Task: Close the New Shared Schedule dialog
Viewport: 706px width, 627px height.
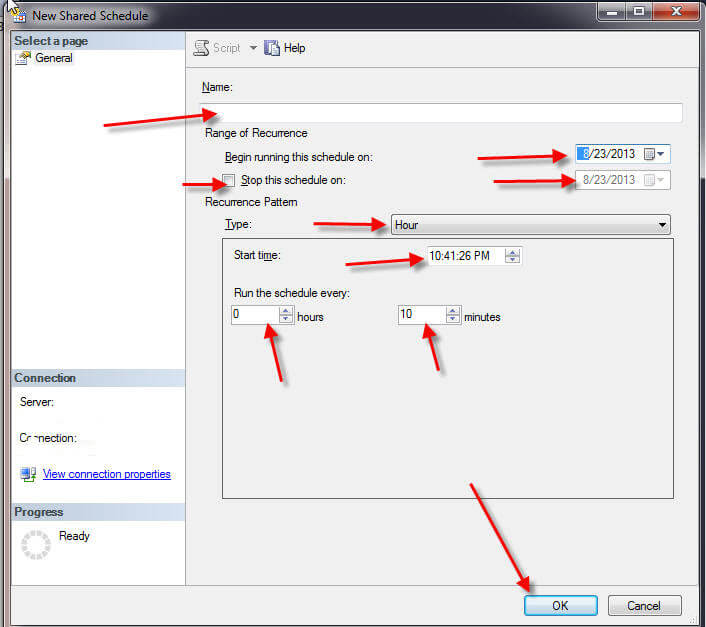Action: click(x=676, y=11)
